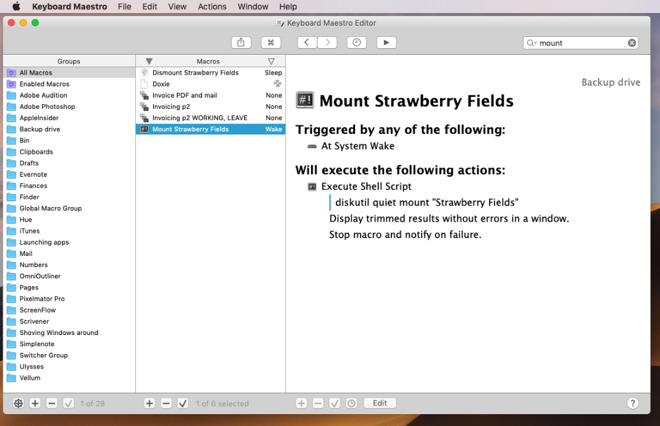Clear the search field text

pos(632,43)
